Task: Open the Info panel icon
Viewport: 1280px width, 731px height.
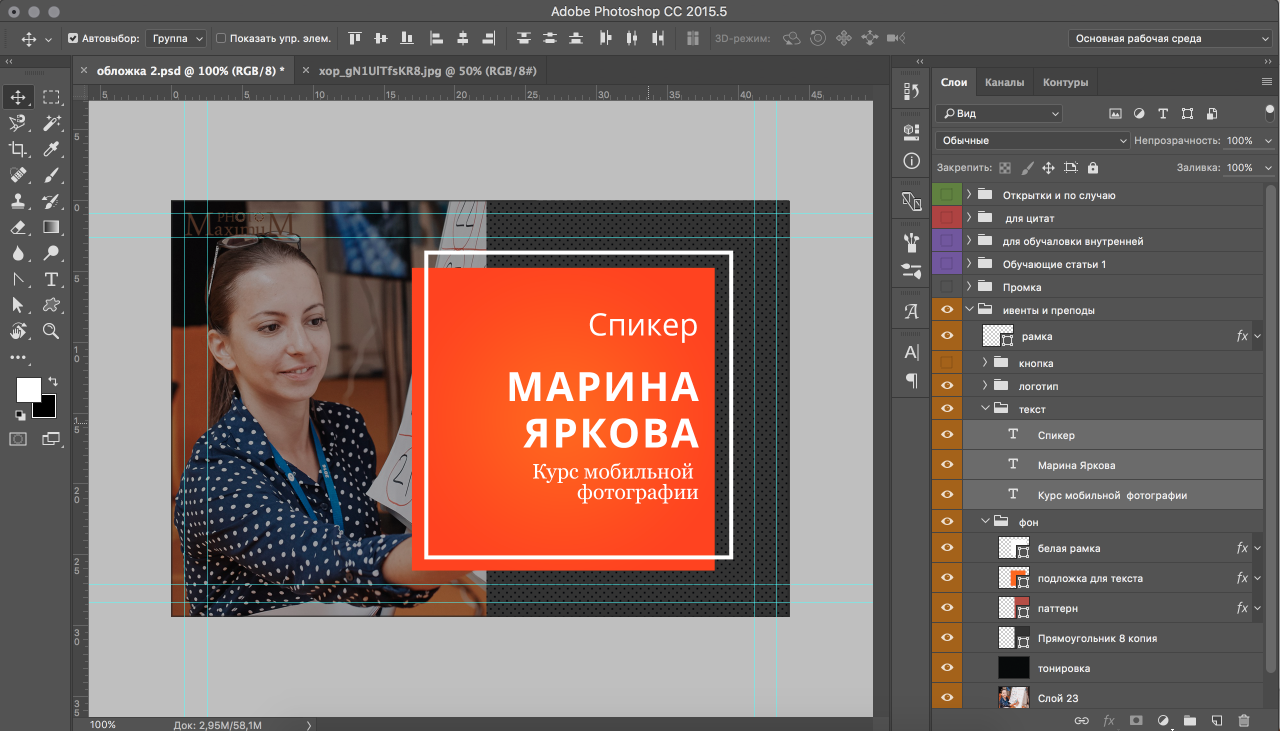Action: (911, 160)
